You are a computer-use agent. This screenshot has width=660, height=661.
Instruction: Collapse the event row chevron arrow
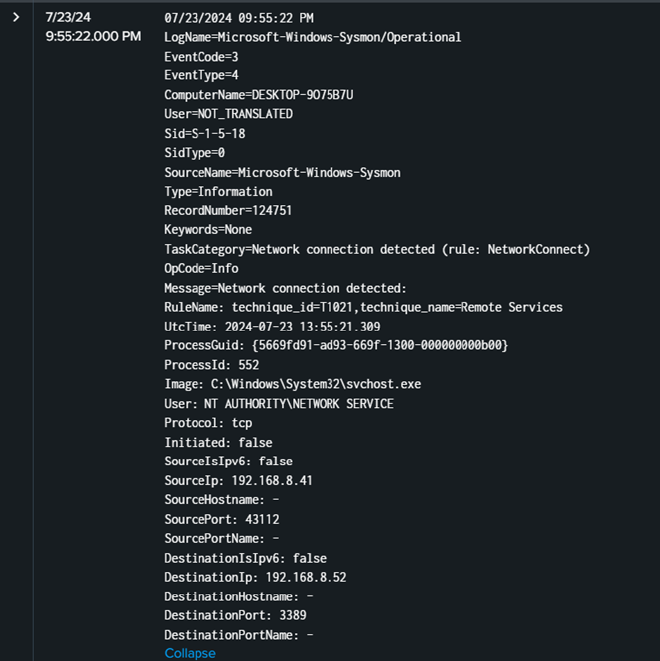pos(16,17)
